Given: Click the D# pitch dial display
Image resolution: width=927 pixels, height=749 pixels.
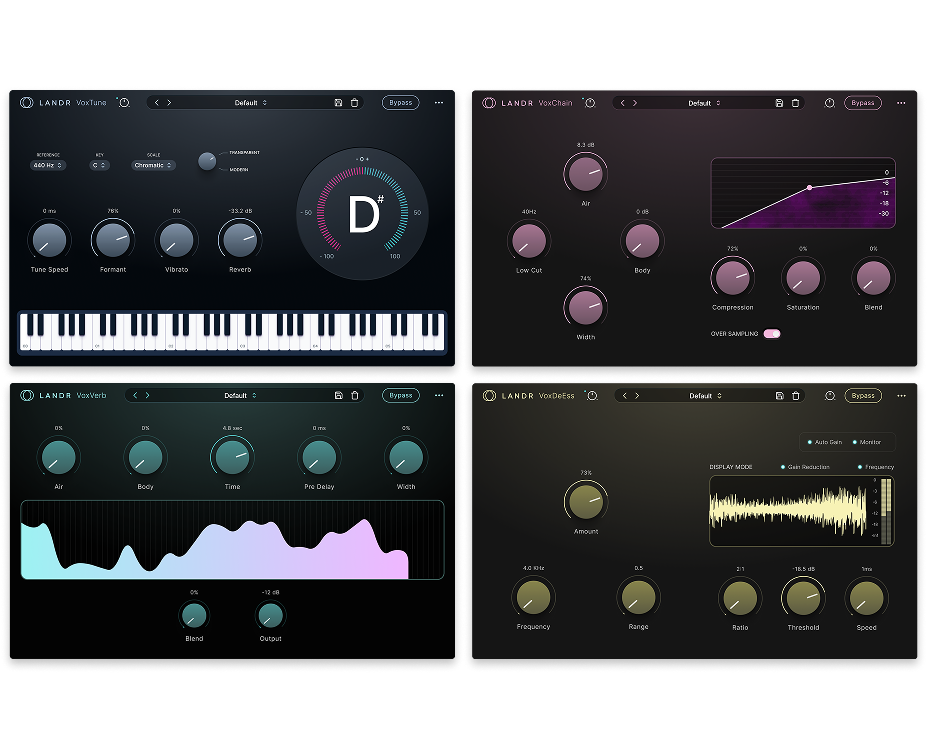Looking at the screenshot, I should [362, 213].
